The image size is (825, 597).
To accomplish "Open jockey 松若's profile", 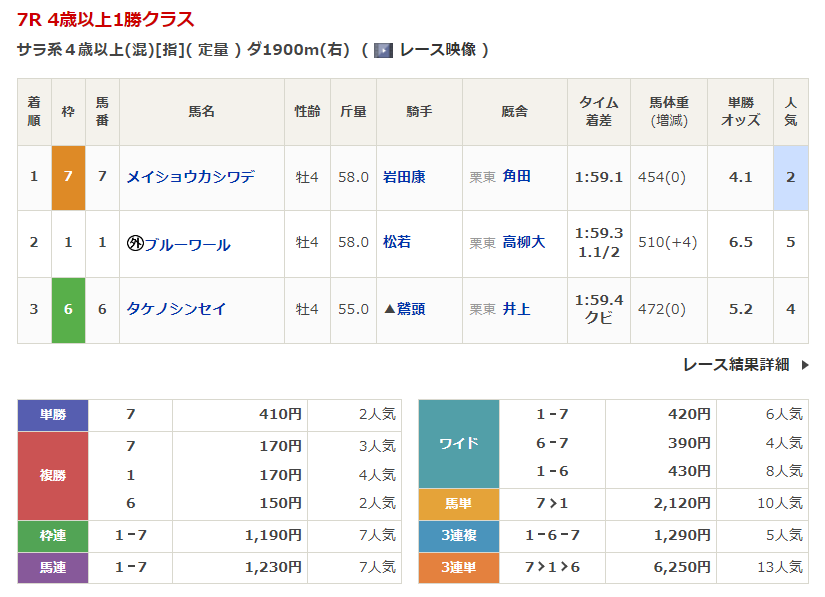I will coord(397,242).
